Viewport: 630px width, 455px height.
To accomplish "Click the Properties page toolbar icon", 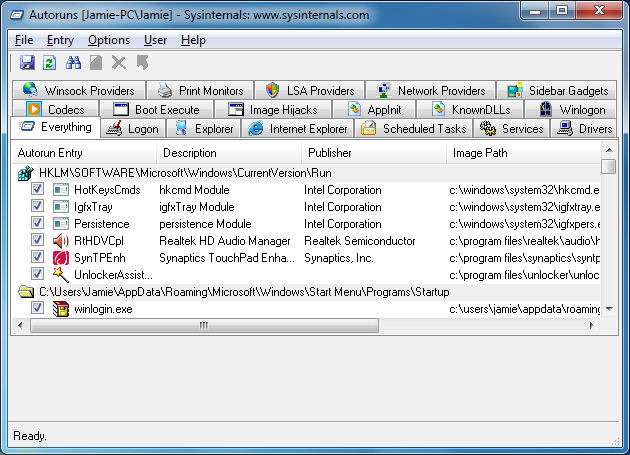I will pos(96,63).
